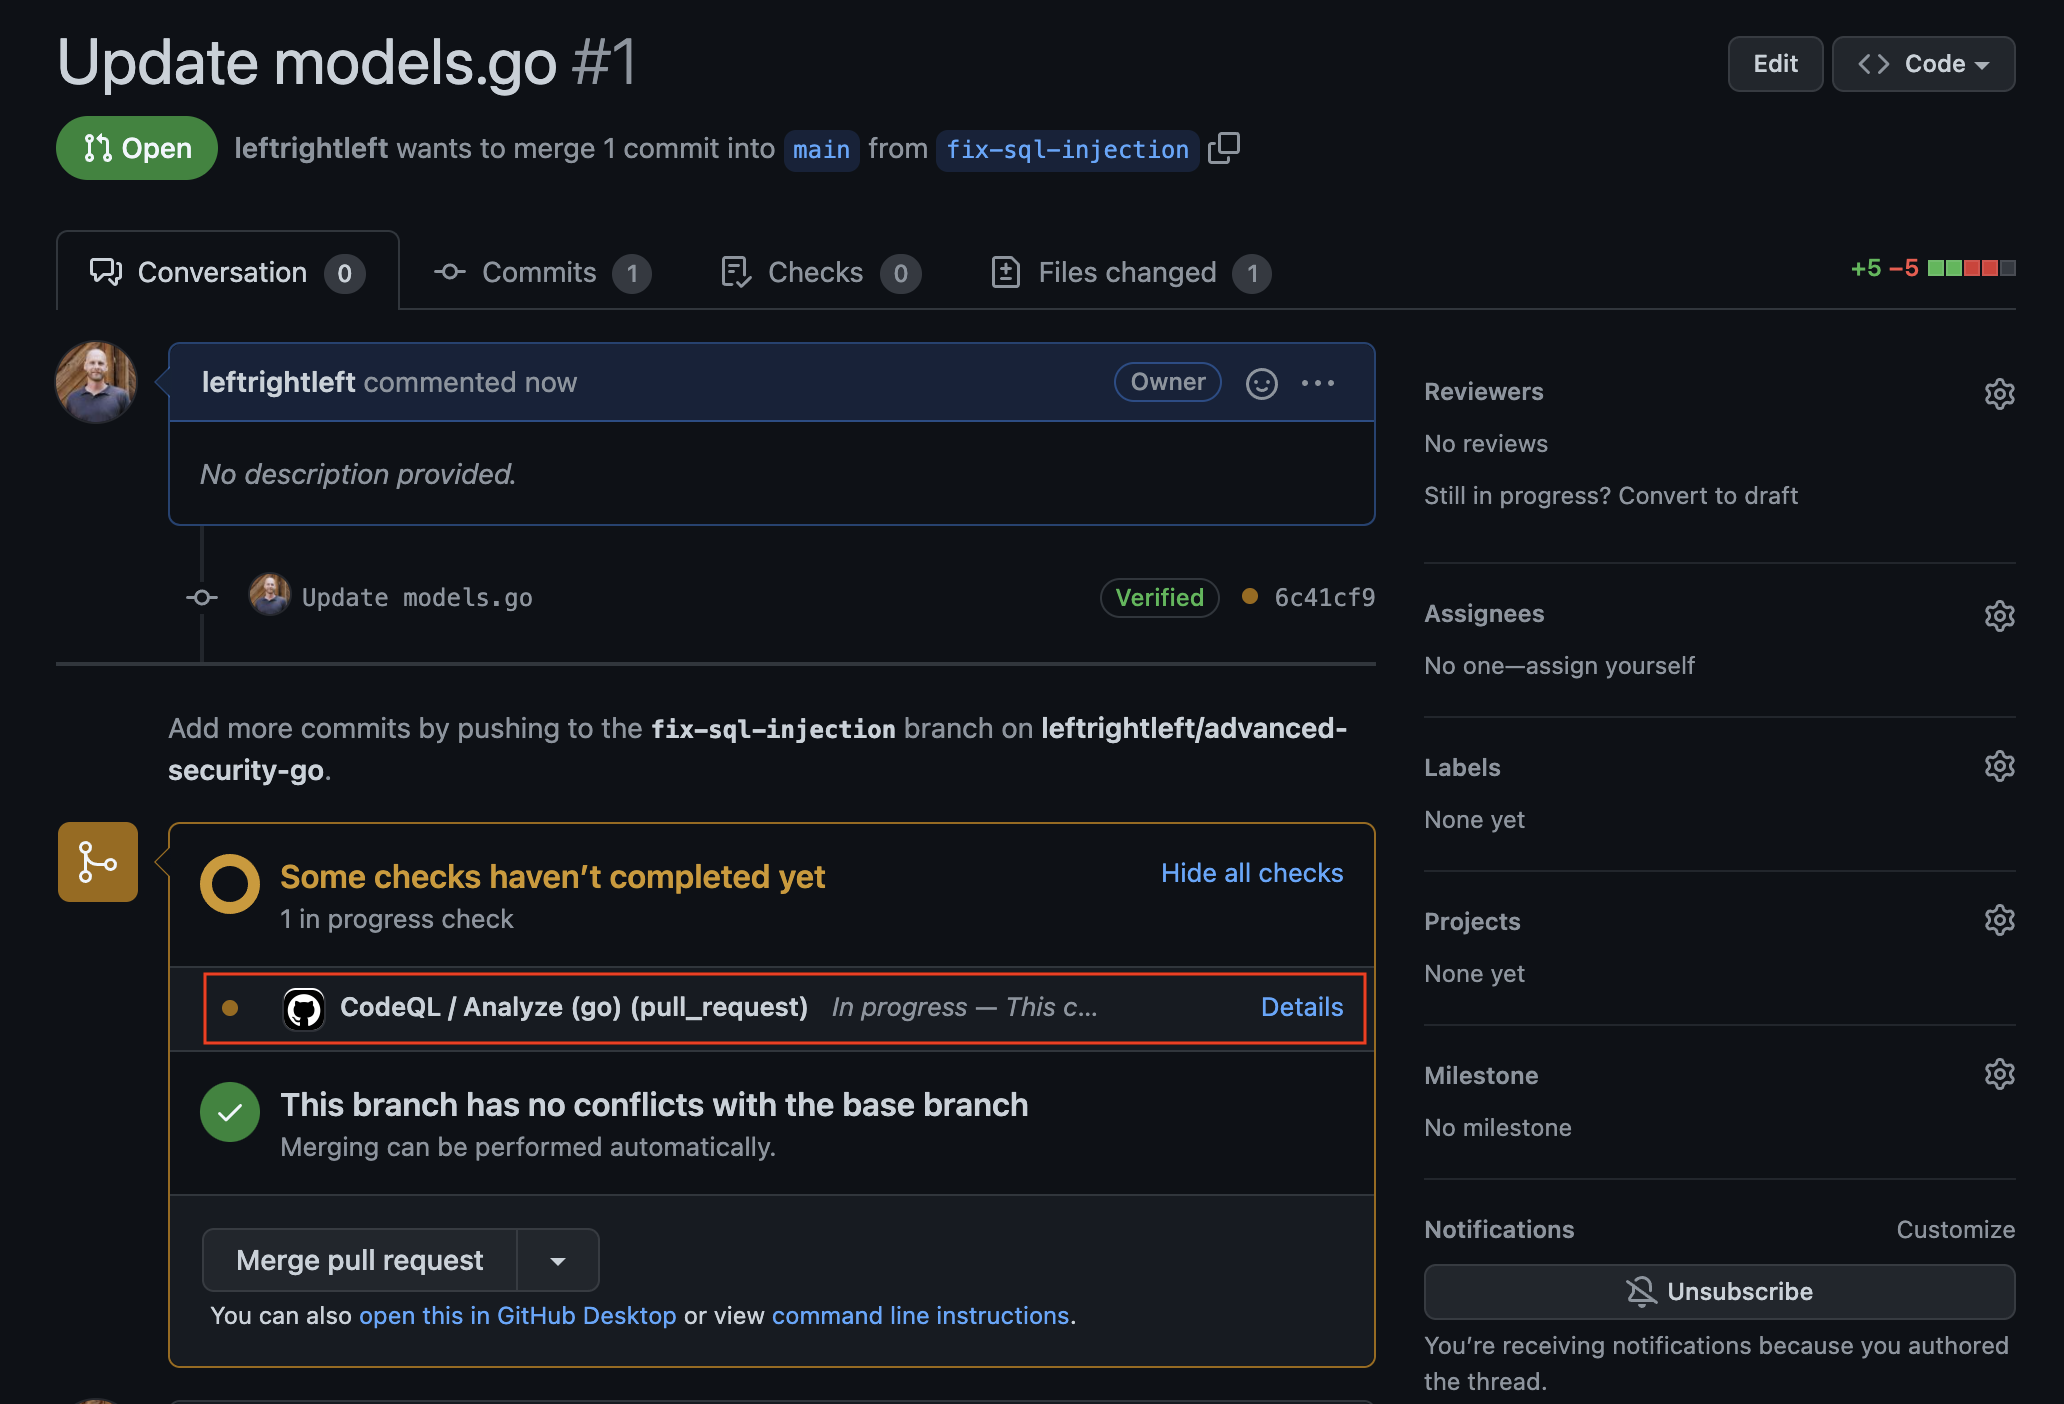
Task: Click the +5 −5 diffstat color blocks
Action: [1970, 268]
